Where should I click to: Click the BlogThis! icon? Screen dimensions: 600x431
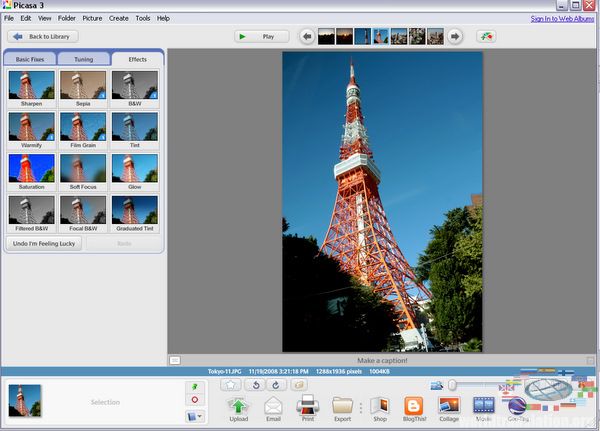tap(413, 405)
